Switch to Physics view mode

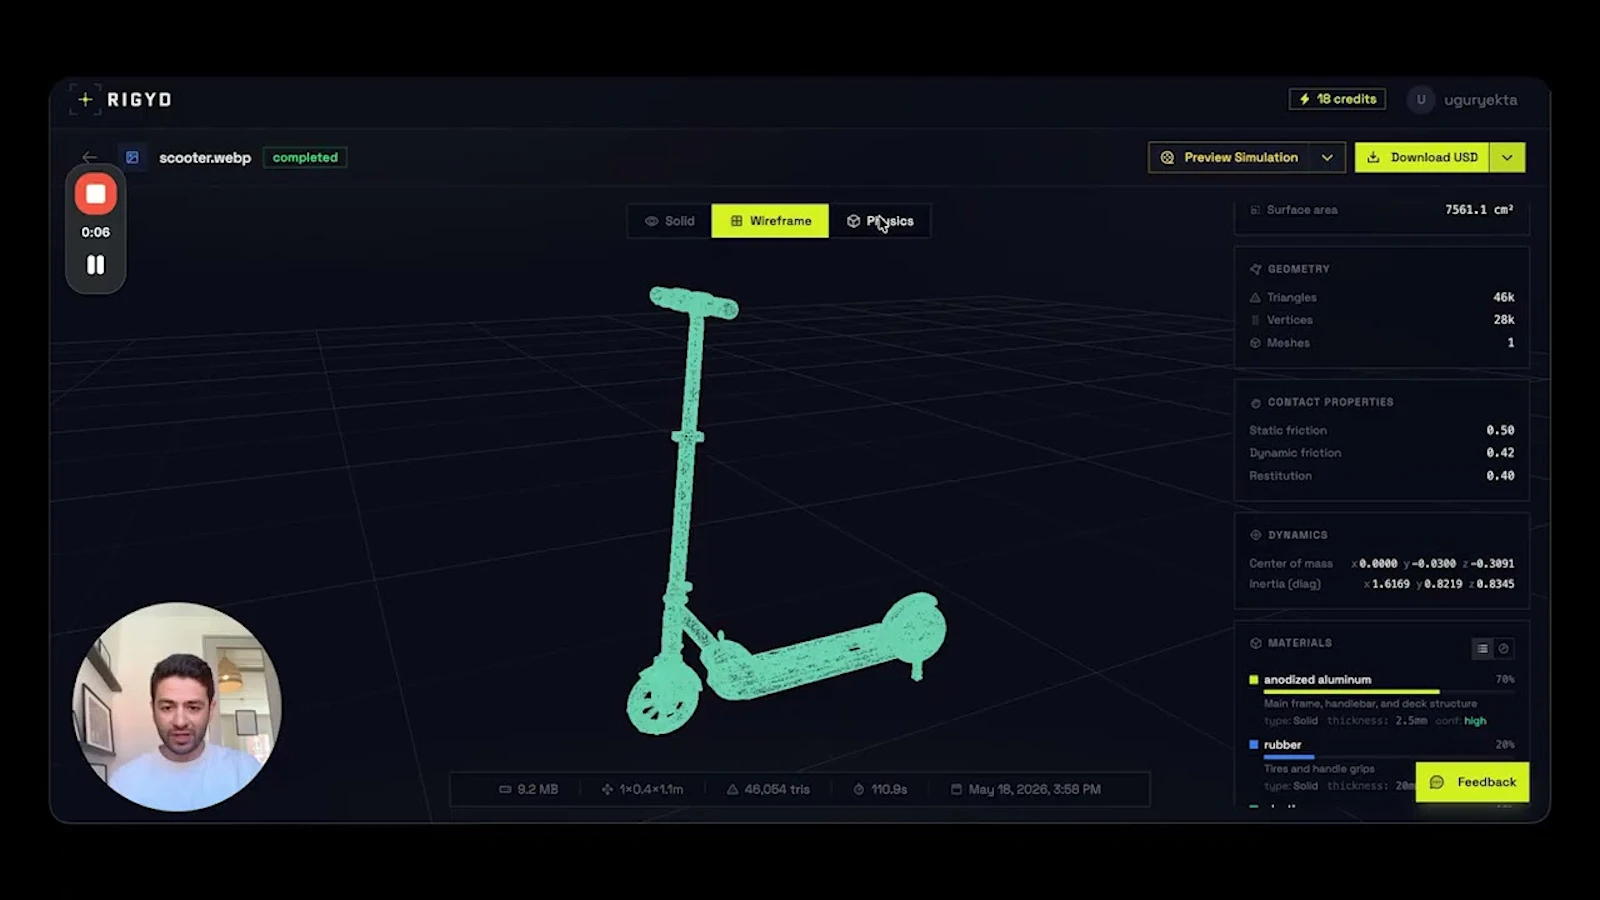point(880,221)
